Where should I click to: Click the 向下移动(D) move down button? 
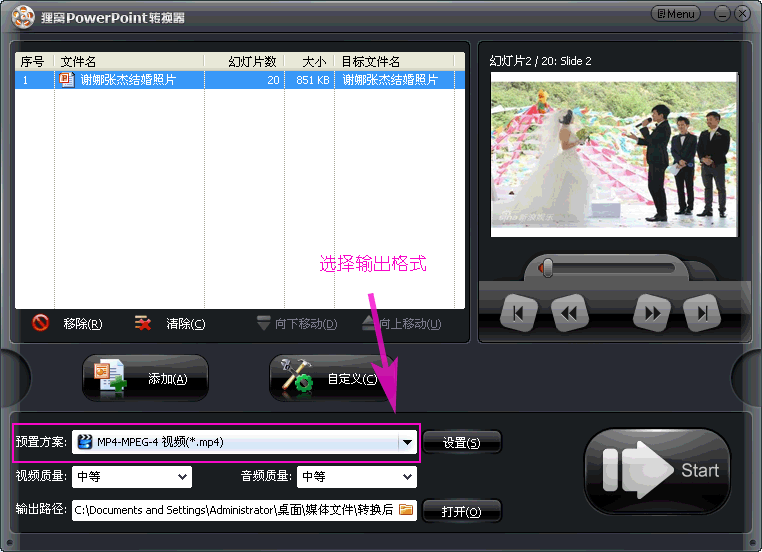(x=297, y=323)
